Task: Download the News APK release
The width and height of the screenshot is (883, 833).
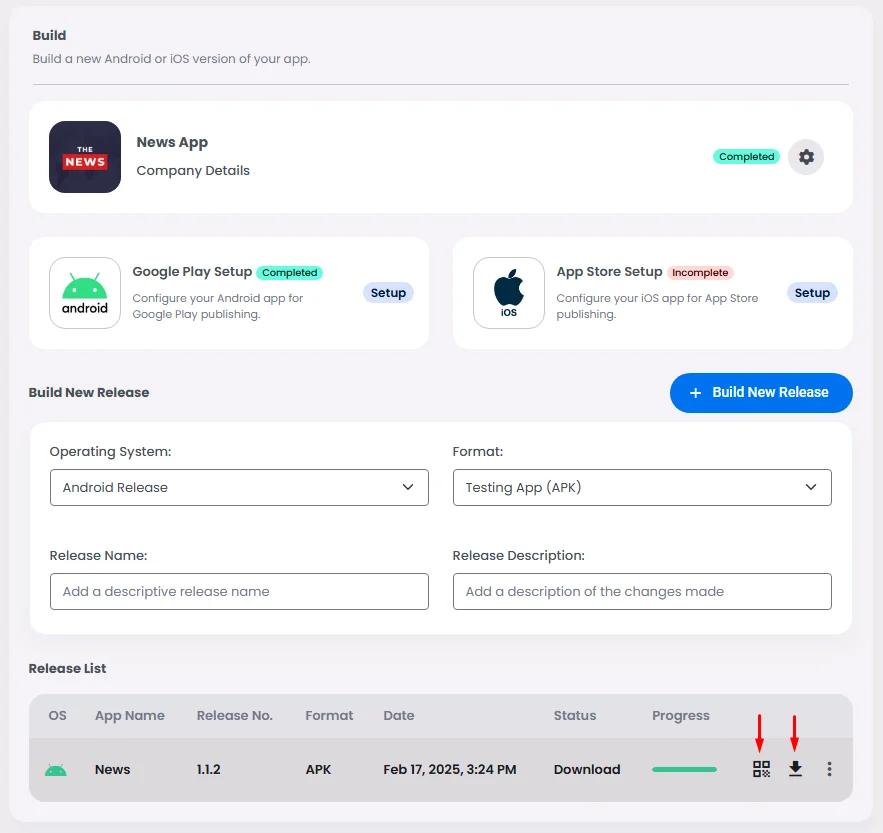Action: pyautogui.click(x=795, y=769)
